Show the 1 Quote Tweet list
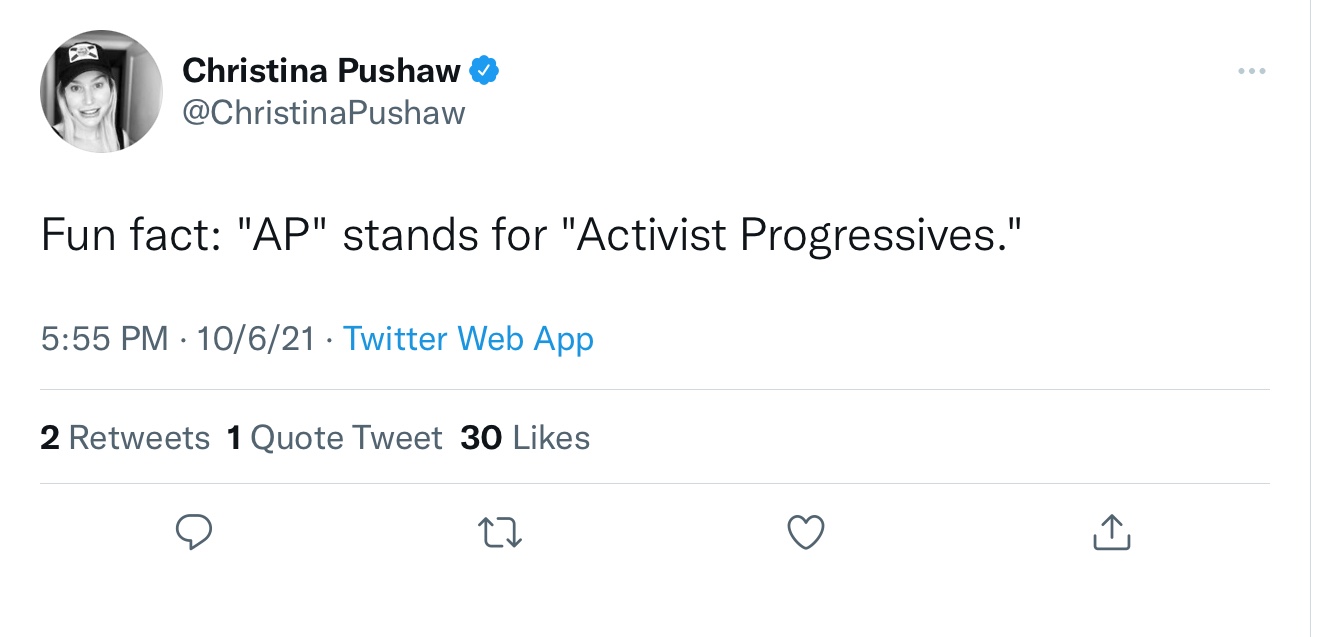The height and width of the screenshot is (637, 1321). point(335,438)
